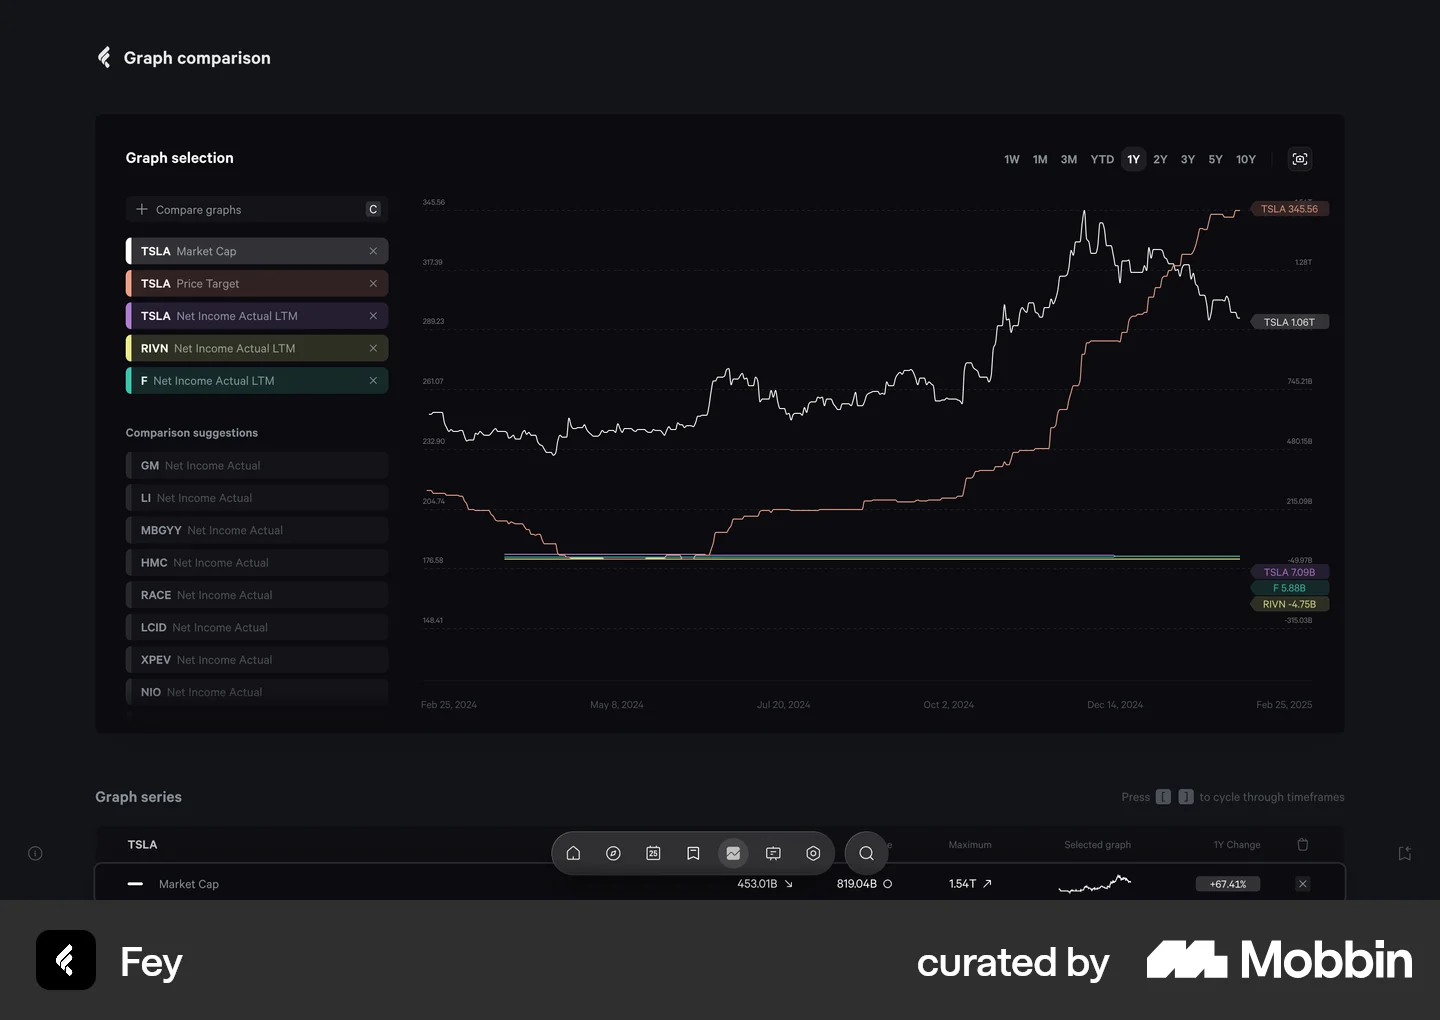Click the white Market Cap line swatch
The height and width of the screenshot is (1020, 1440).
point(135,884)
